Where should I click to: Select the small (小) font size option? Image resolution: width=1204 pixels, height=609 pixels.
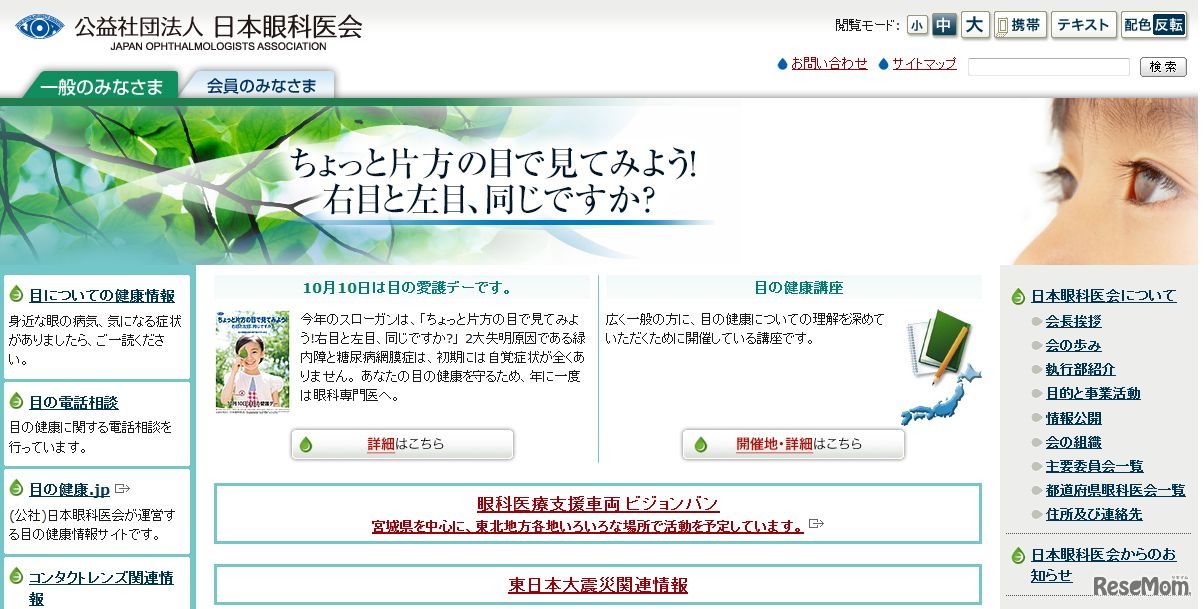click(916, 24)
